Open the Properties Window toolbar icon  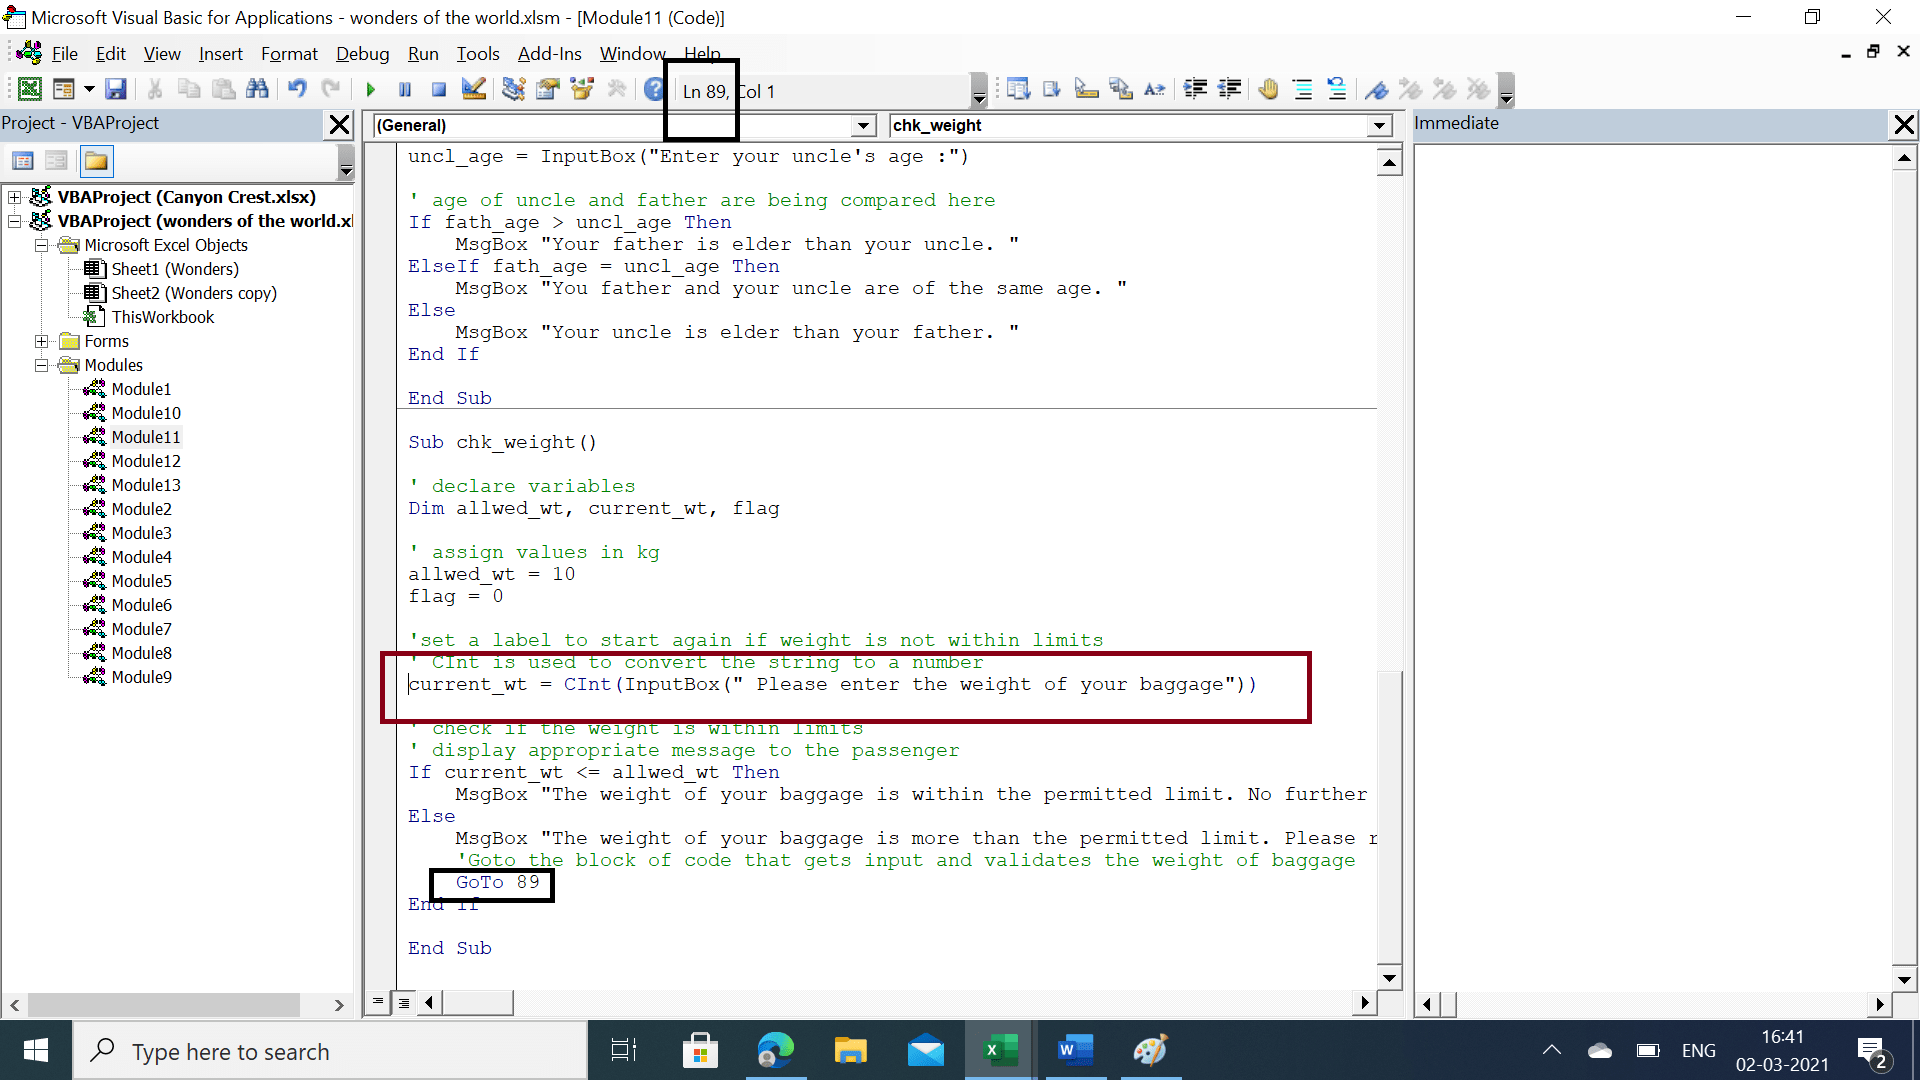click(547, 89)
